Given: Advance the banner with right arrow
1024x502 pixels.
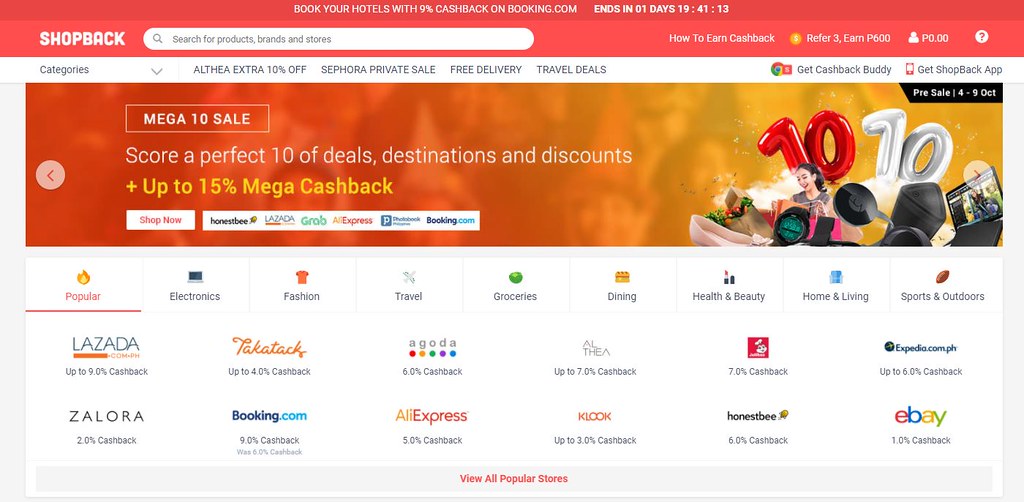Looking at the screenshot, I should tap(977, 175).
